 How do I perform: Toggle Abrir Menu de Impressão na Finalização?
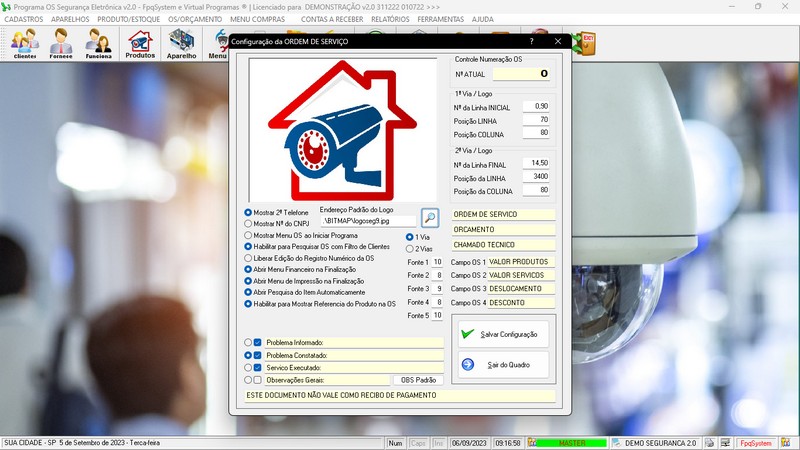(248, 281)
